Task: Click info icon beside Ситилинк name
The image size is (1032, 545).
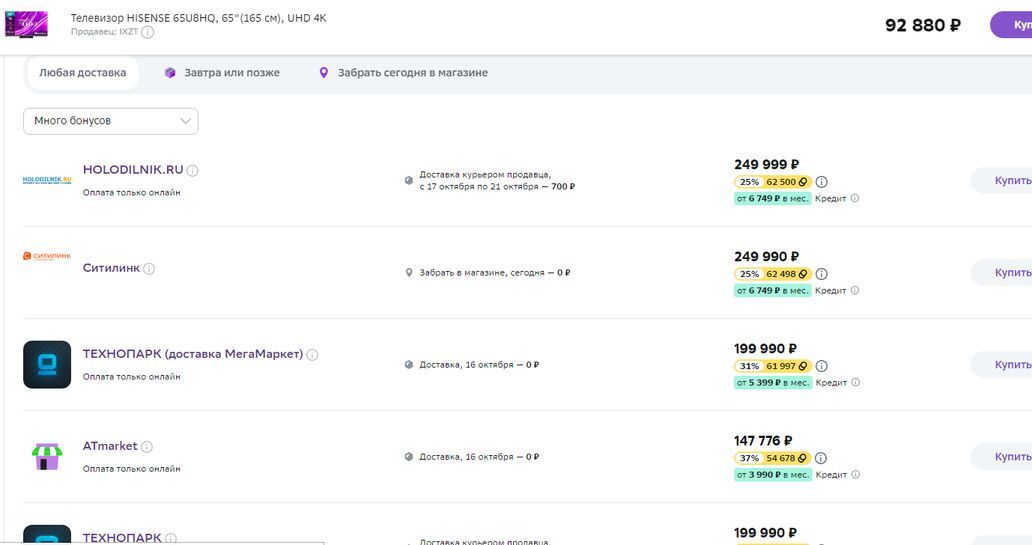Action: (x=149, y=269)
